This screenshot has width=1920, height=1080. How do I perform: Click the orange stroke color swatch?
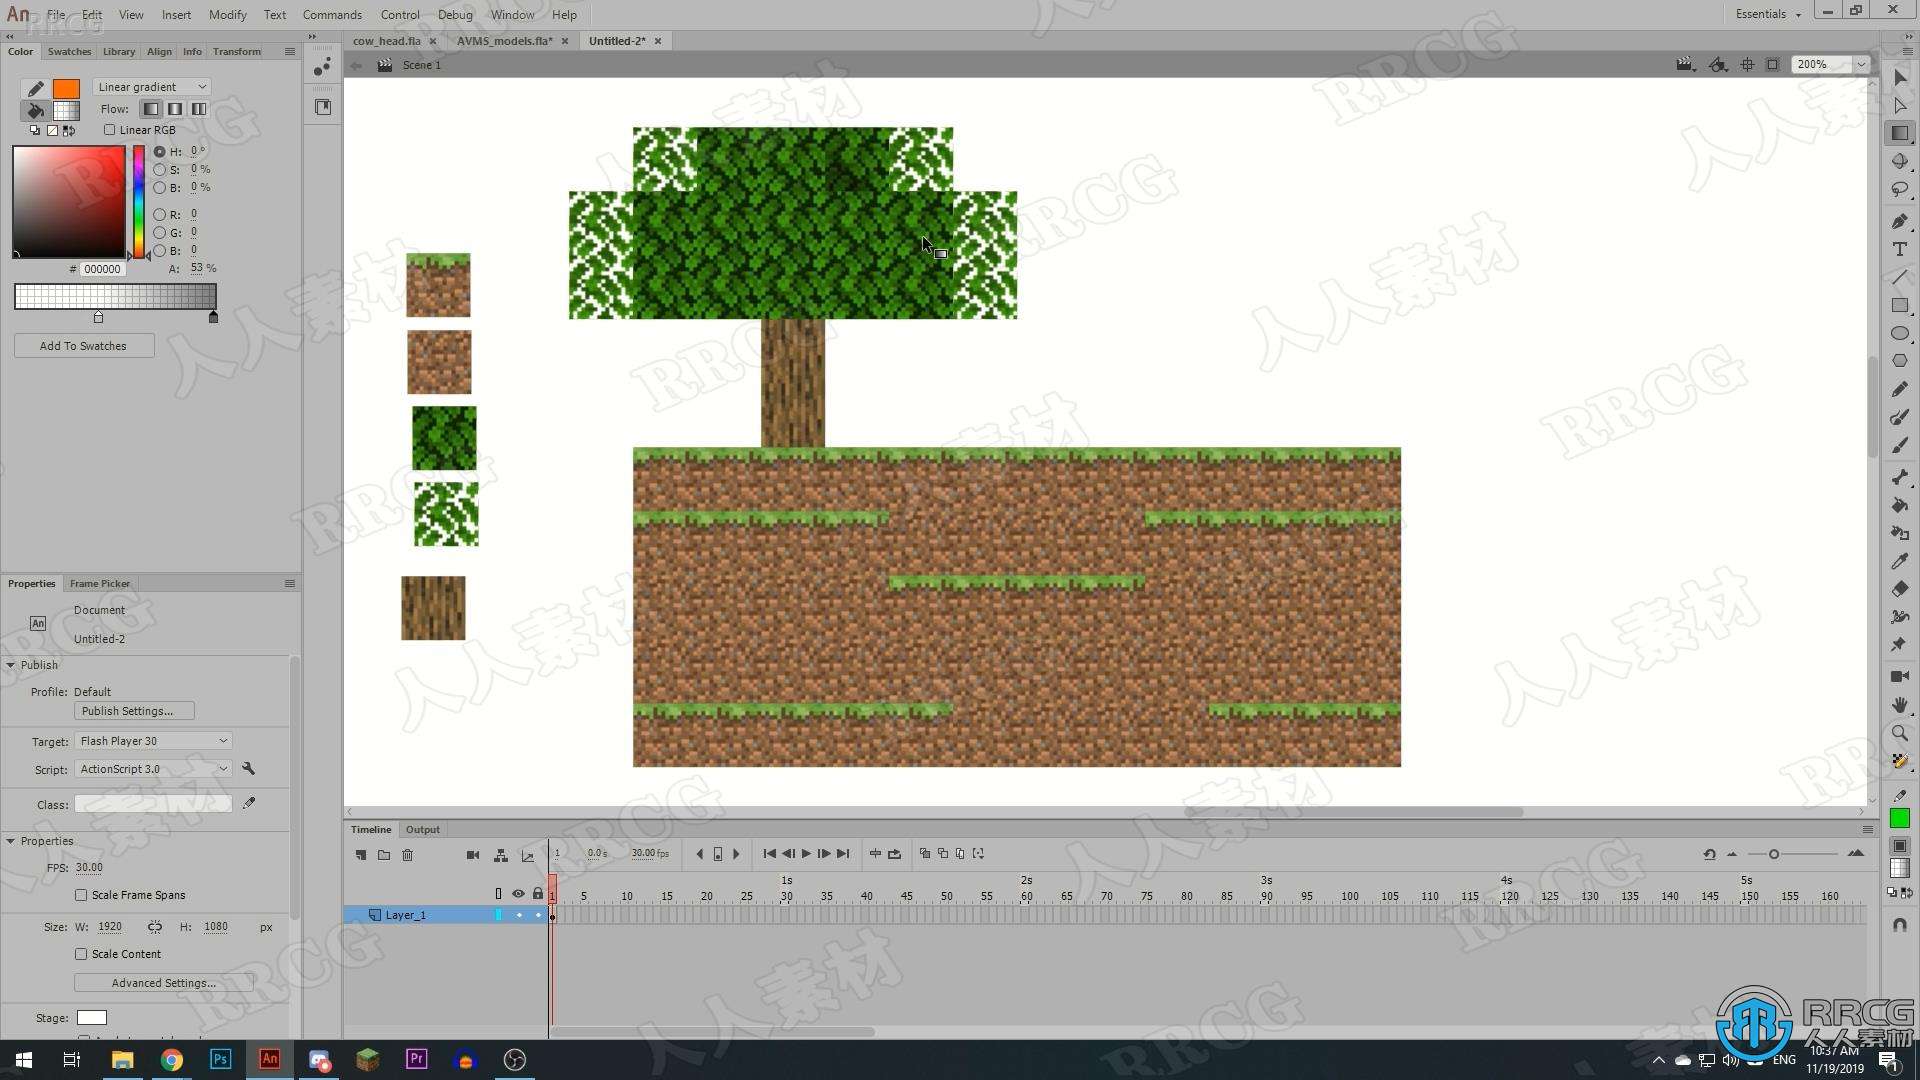pos(66,88)
